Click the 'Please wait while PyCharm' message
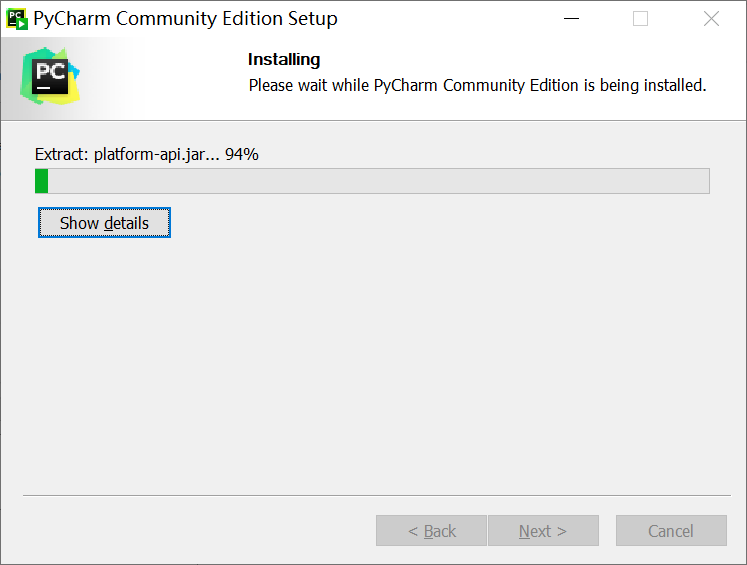This screenshot has width=747, height=565. 343,85
